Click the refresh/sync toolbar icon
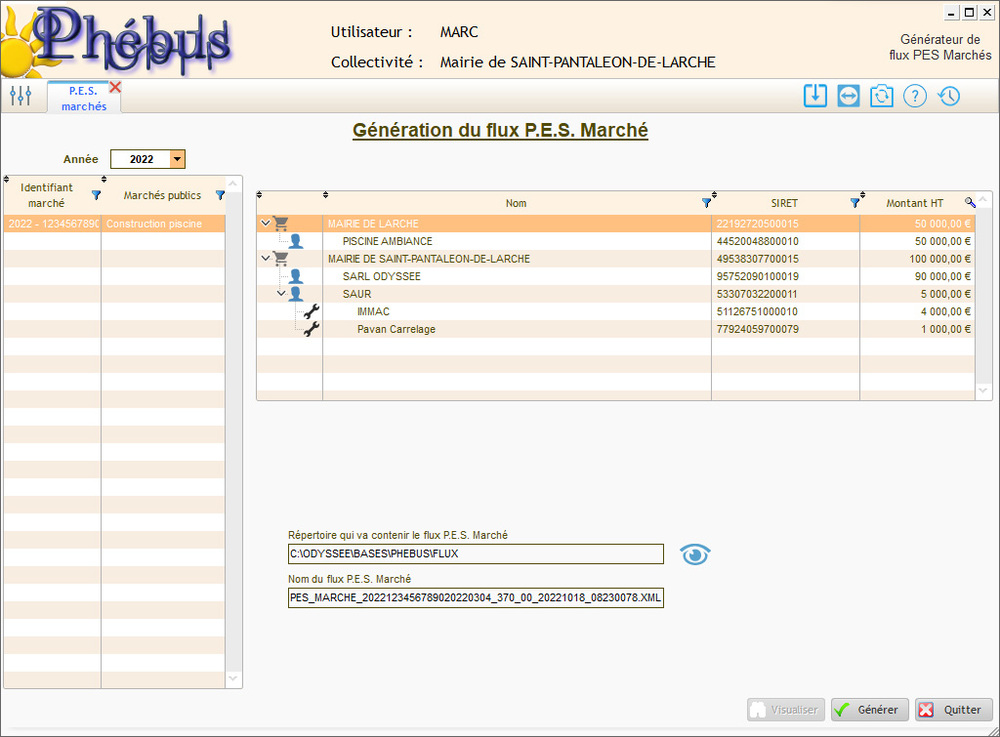Screen dimensions: 1000x737 tap(881, 96)
